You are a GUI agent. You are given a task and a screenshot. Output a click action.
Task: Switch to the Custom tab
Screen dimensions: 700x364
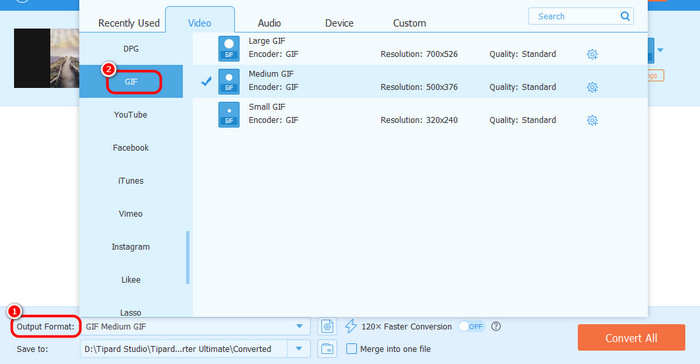click(x=409, y=23)
